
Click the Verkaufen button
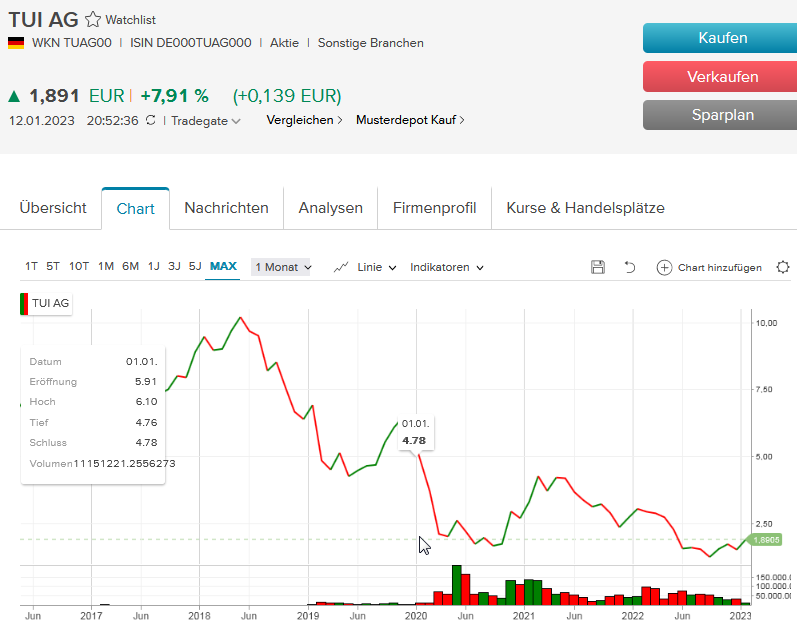tap(722, 77)
